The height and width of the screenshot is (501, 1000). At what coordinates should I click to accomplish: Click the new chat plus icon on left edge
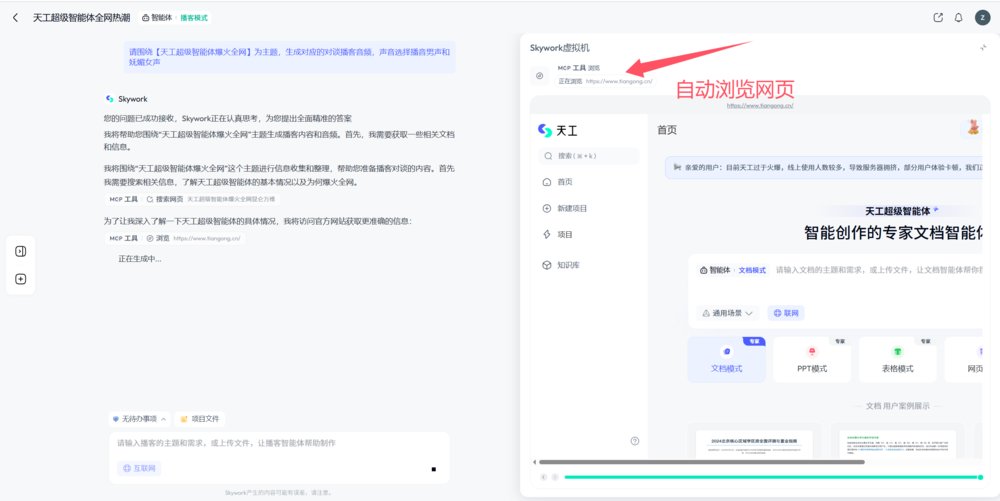click(21, 279)
